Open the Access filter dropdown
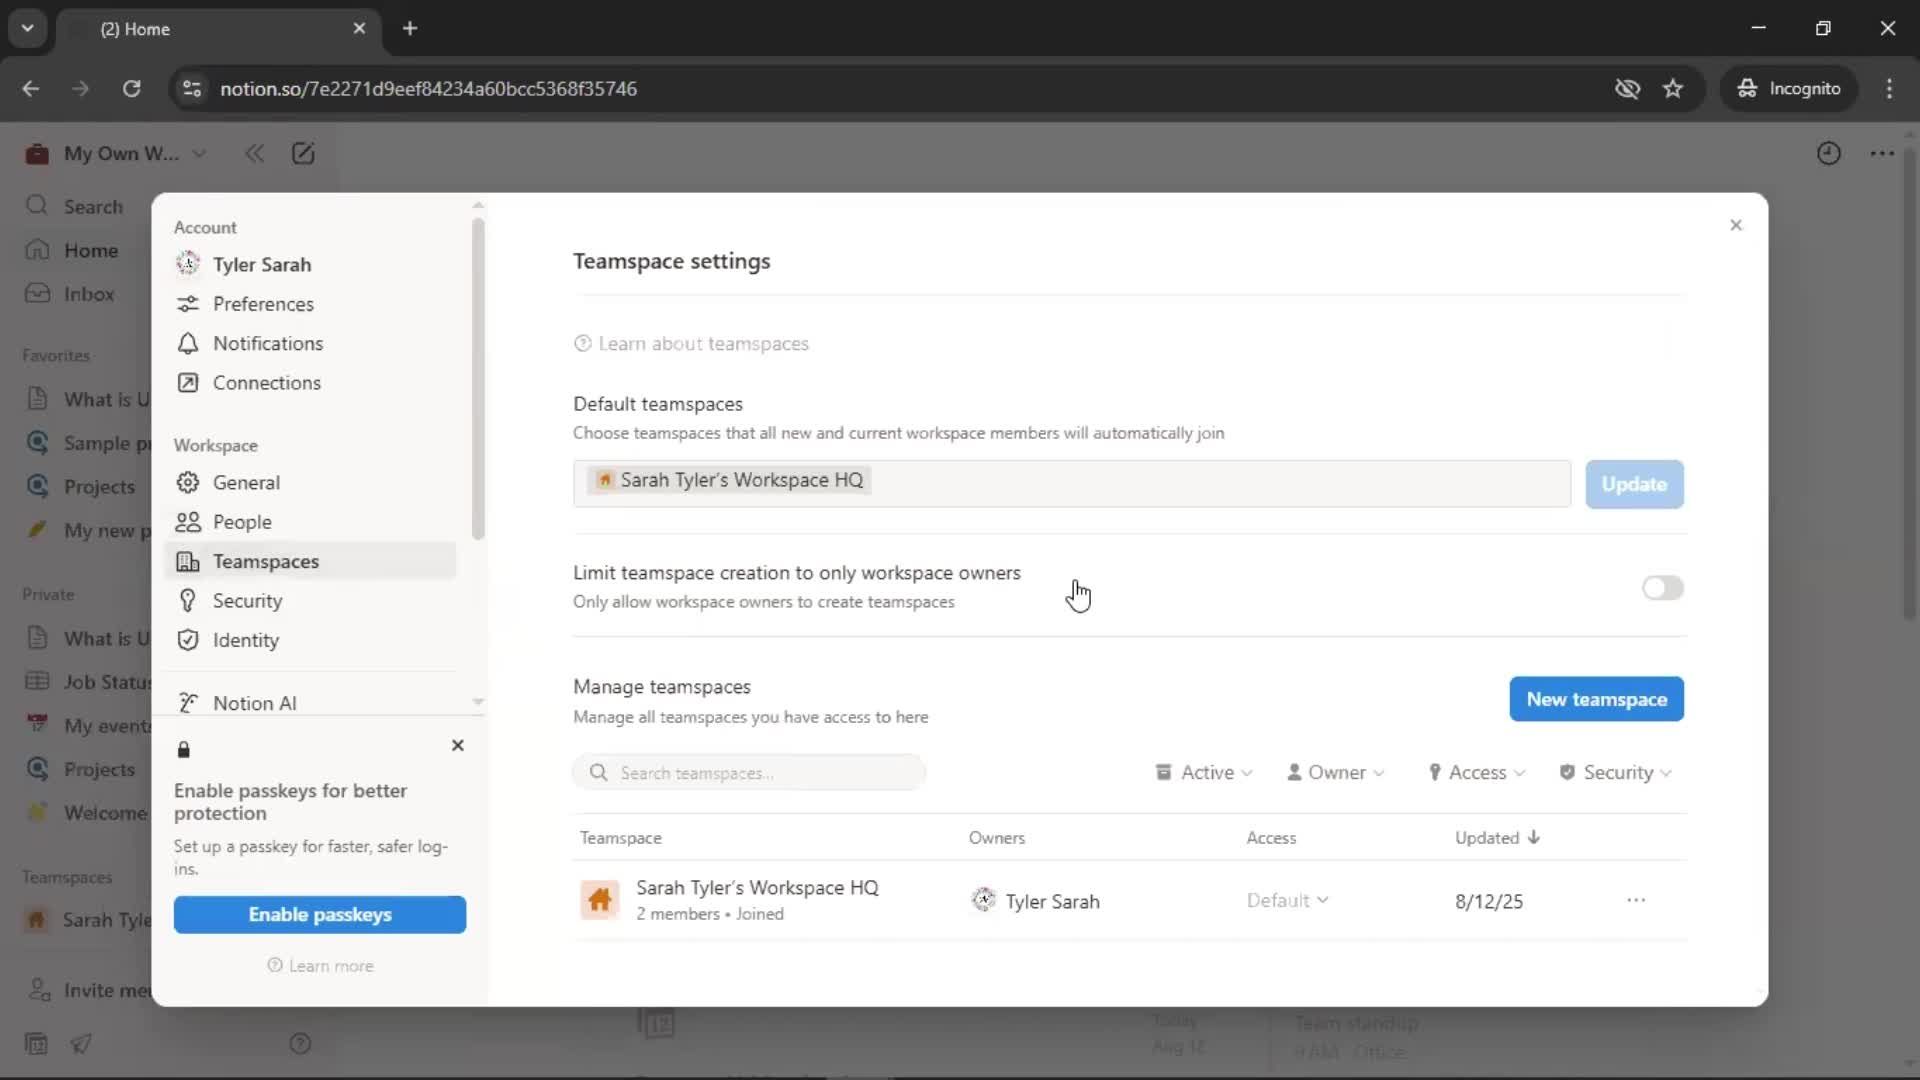 click(1477, 772)
